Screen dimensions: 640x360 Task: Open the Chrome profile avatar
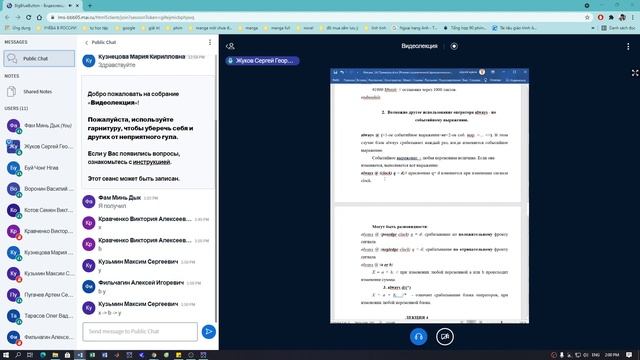pos(622,18)
